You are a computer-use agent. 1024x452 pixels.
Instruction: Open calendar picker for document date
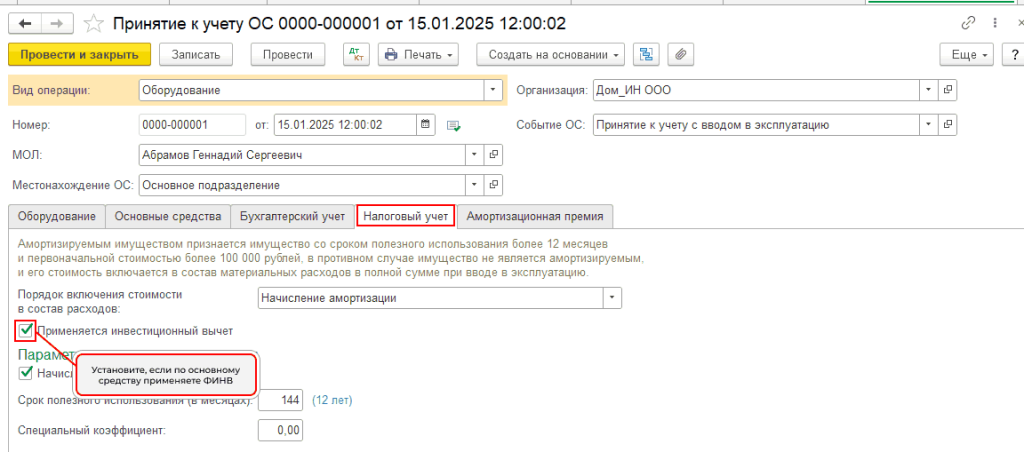coord(425,124)
